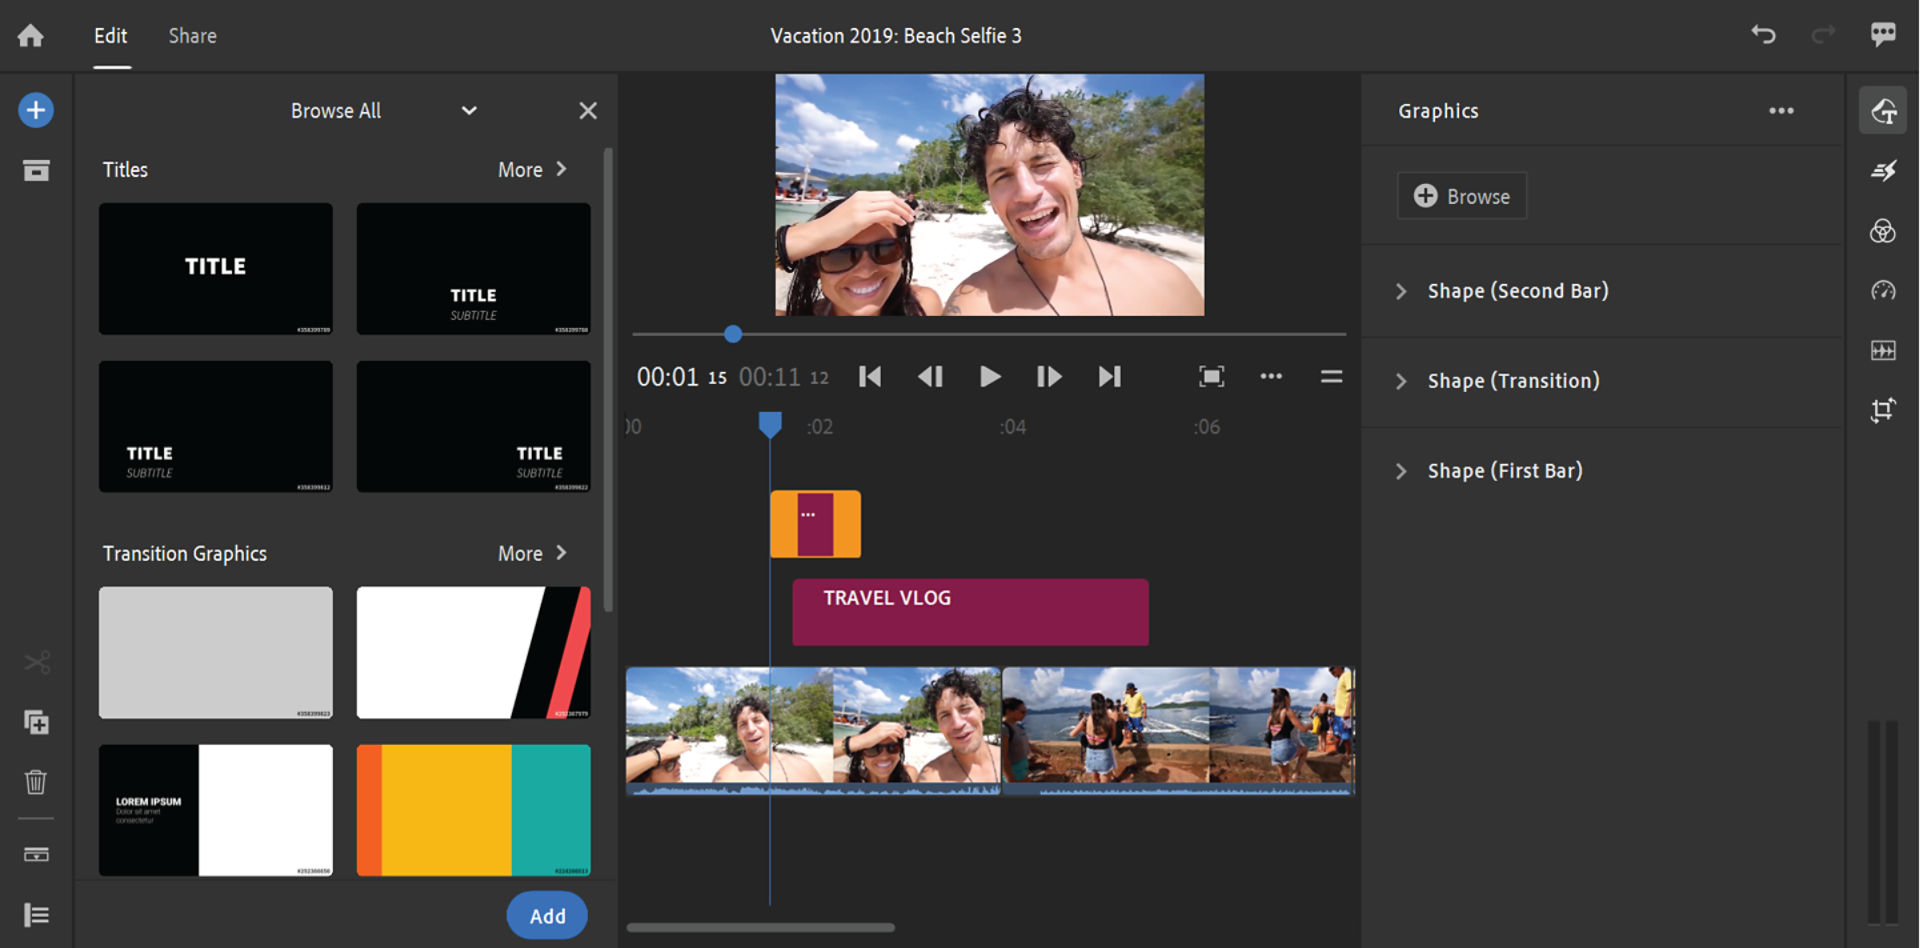Screen dimensions: 1920x948
Task: Click the blue Add media plus icon
Action: 36,110
